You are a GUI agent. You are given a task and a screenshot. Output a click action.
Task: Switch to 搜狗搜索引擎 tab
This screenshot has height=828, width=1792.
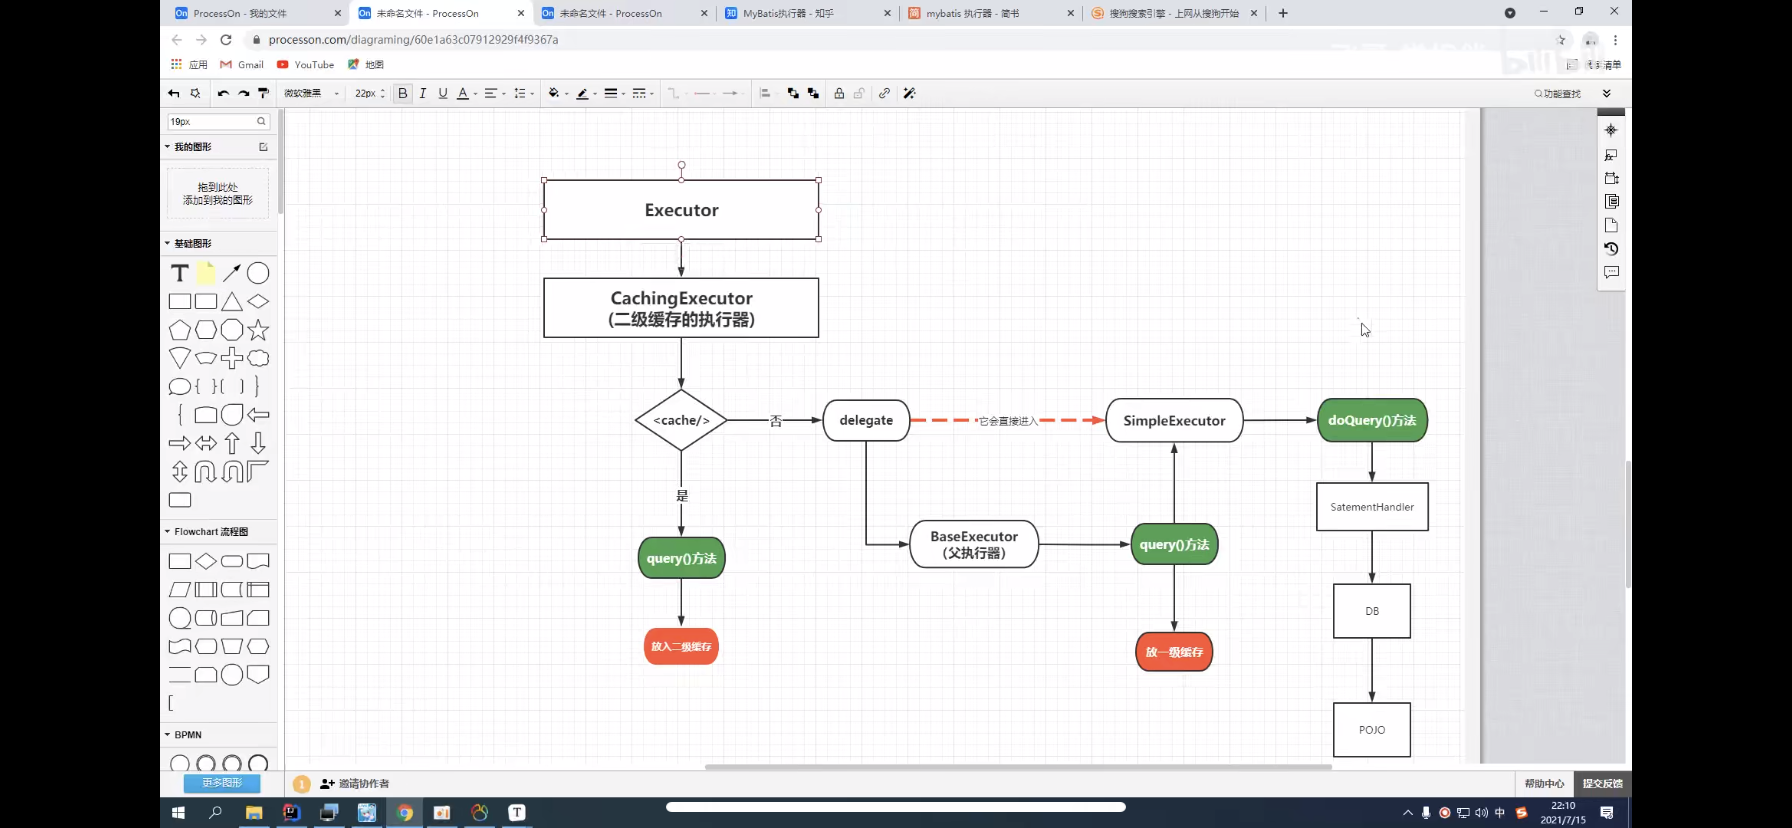point(1172,13)
